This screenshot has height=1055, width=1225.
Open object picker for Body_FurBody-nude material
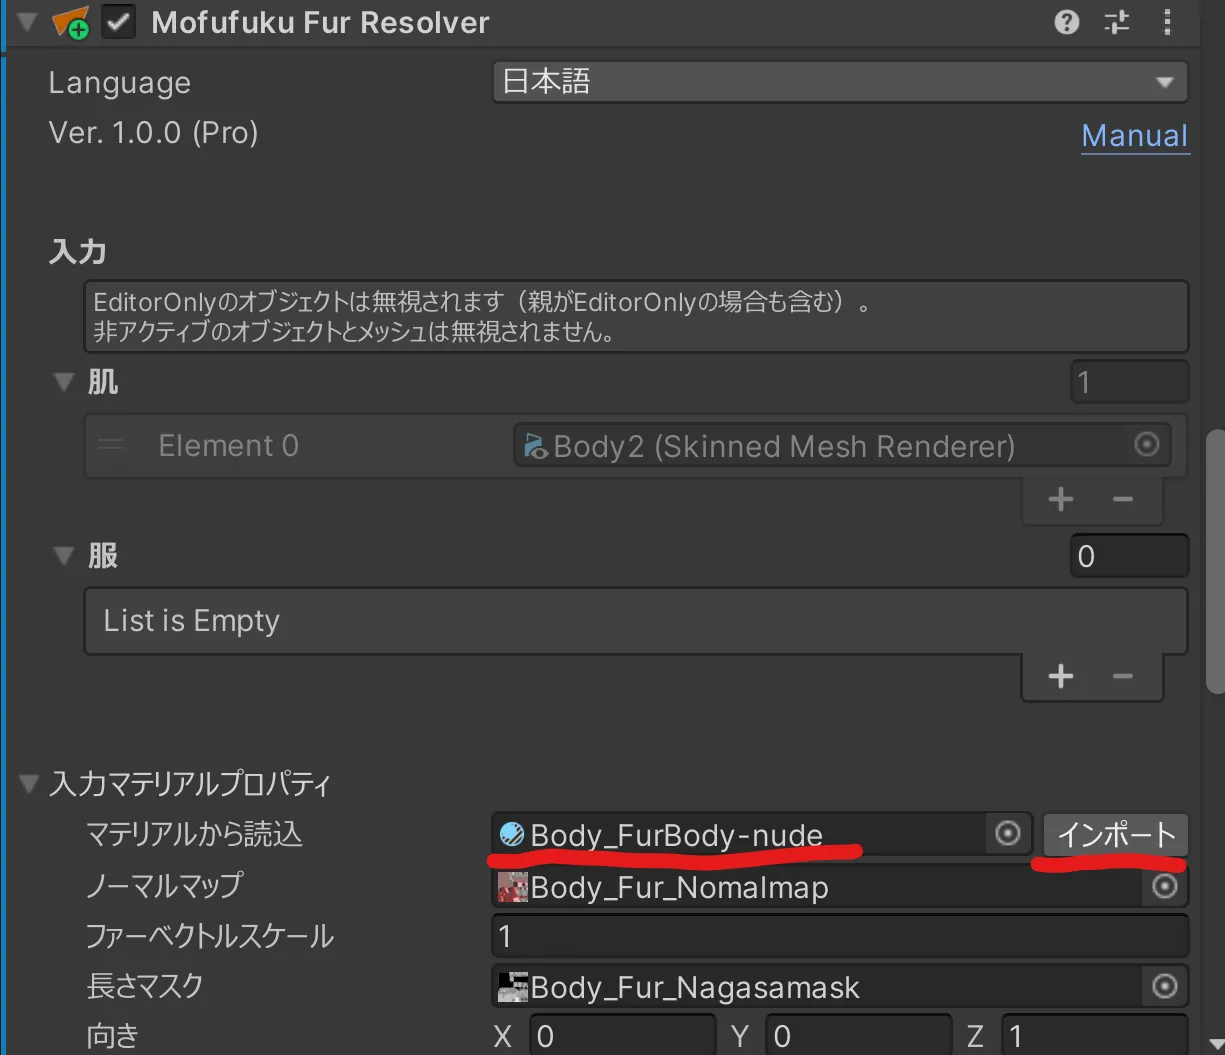[1008, 833]
